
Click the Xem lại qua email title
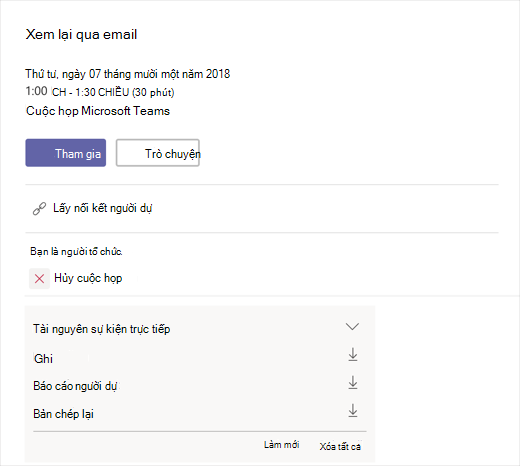coord(81,35)
